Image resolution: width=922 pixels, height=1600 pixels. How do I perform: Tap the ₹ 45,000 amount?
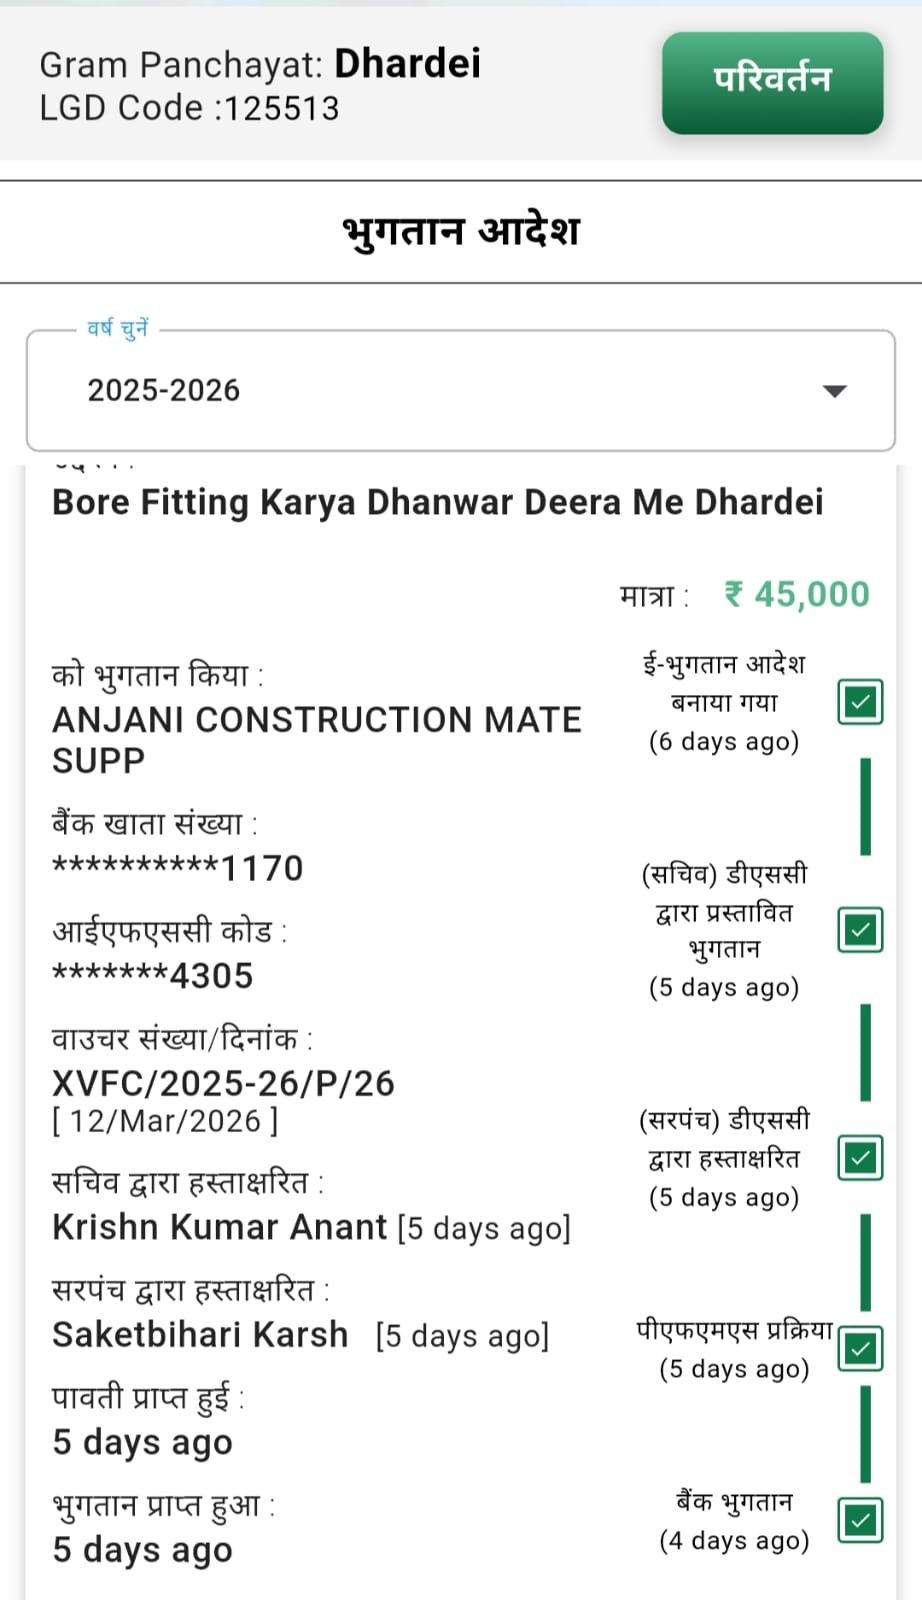797,594
